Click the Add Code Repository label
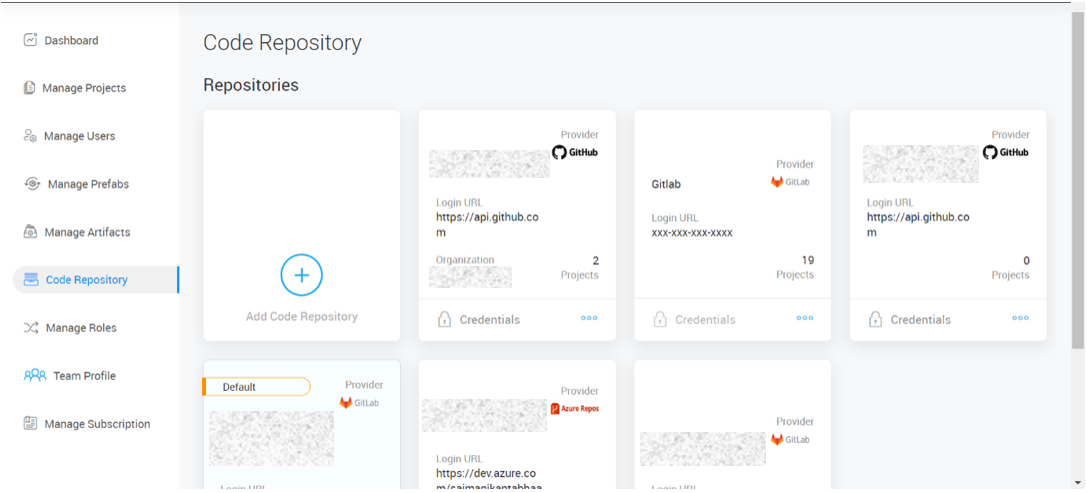 pos(301,317)
